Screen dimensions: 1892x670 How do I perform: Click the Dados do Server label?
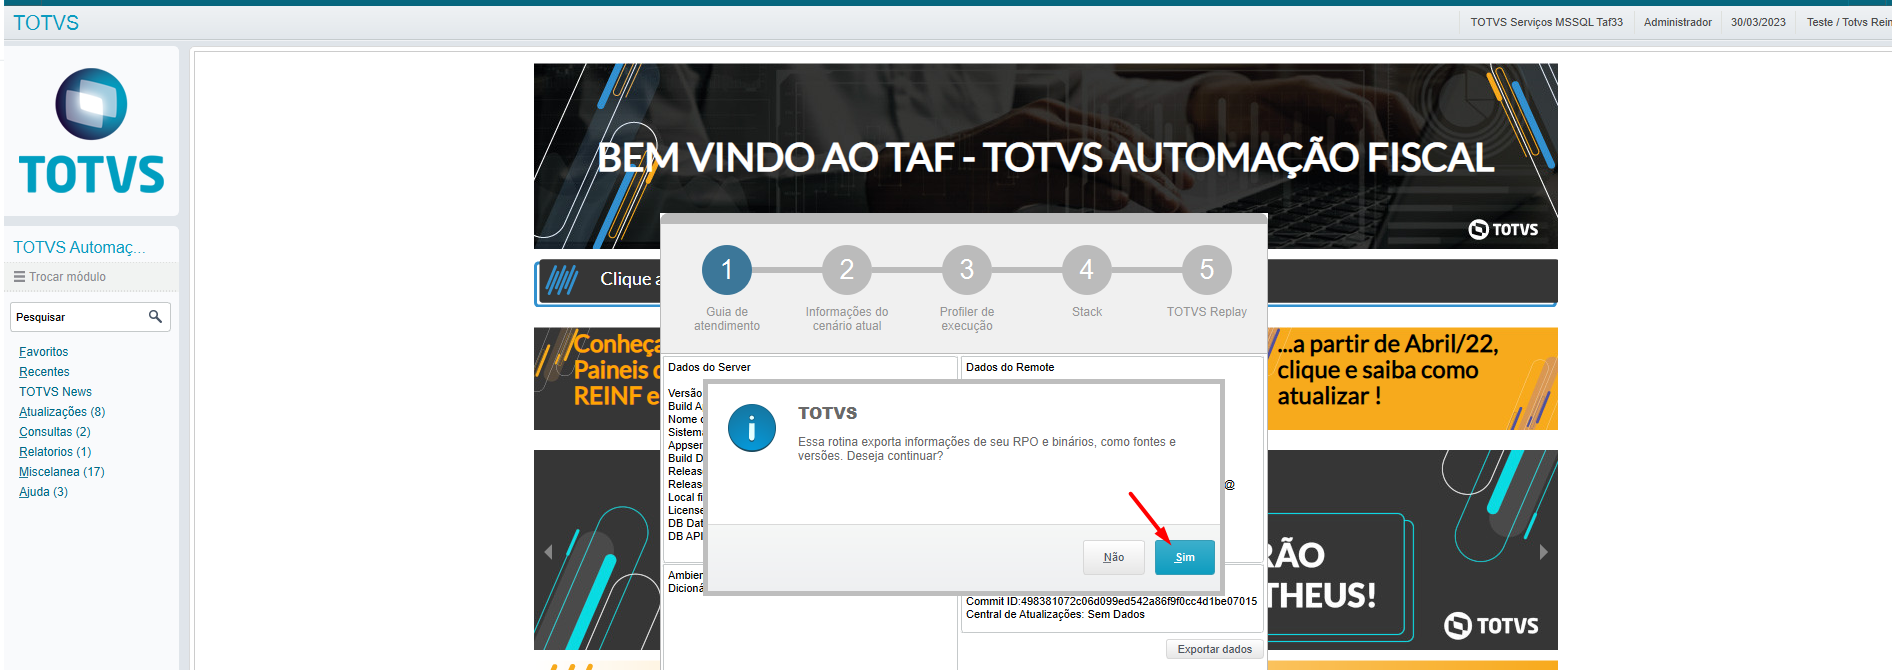709,367
